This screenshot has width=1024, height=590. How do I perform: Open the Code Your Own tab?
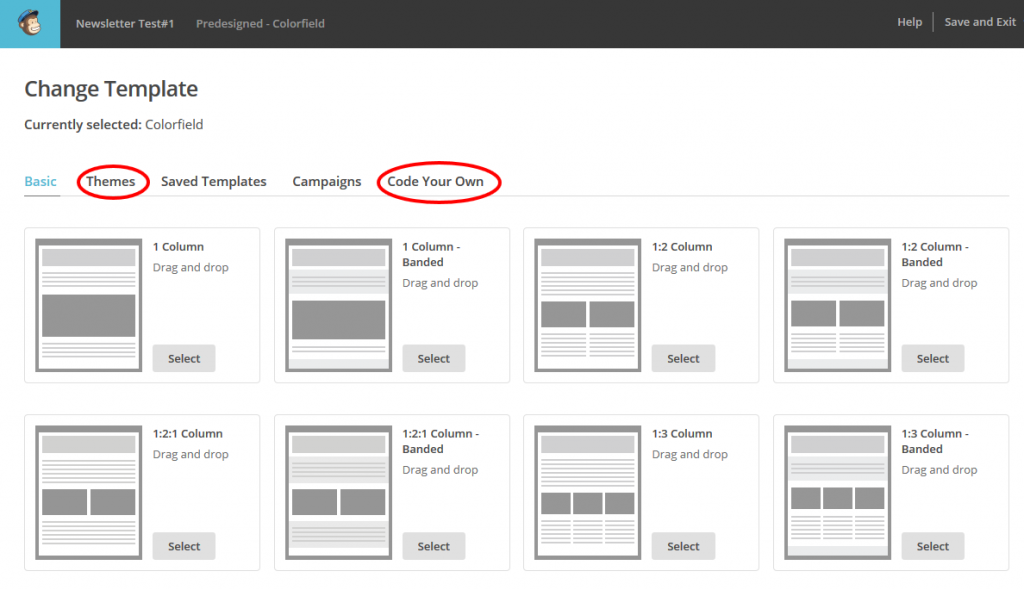435,181
